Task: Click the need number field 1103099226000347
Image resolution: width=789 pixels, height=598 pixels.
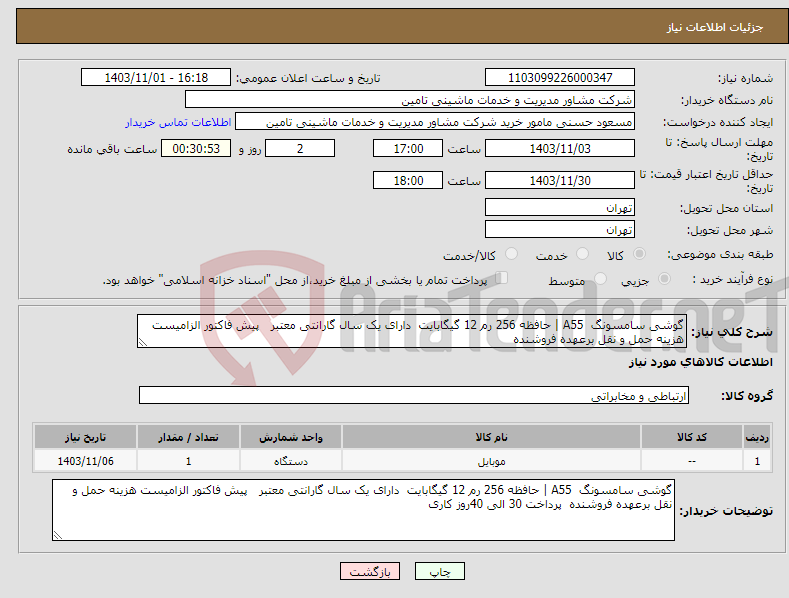Action: coord(560,78)
